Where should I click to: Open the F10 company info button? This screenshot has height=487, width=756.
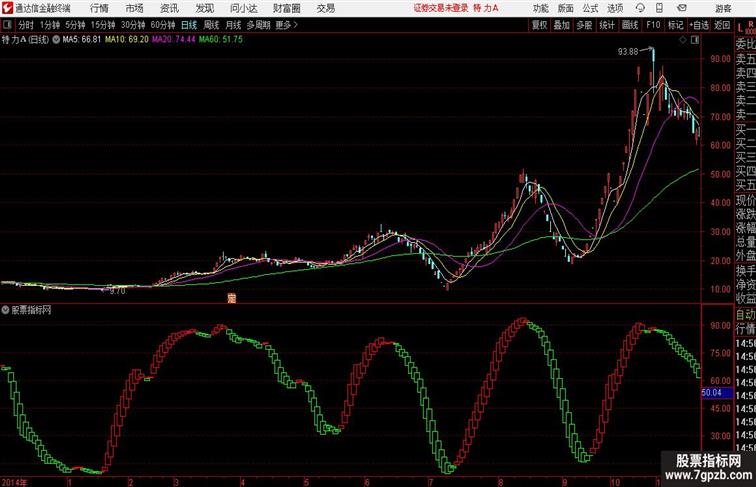[x=653, y=25]
